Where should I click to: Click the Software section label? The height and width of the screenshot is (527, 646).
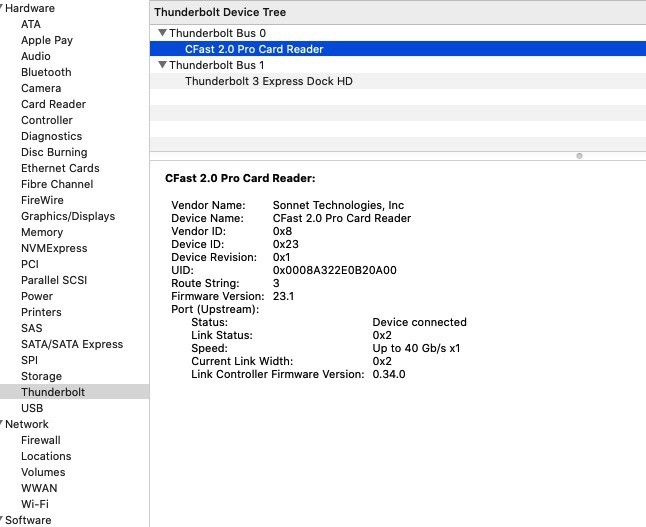28,520
